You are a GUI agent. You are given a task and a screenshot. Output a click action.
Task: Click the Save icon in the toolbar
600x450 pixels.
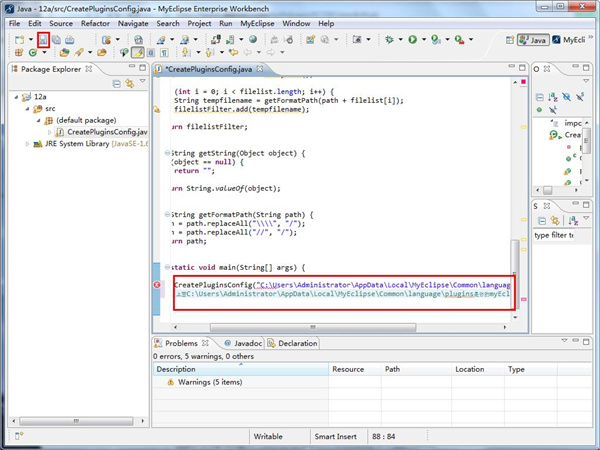pos(43,39)
